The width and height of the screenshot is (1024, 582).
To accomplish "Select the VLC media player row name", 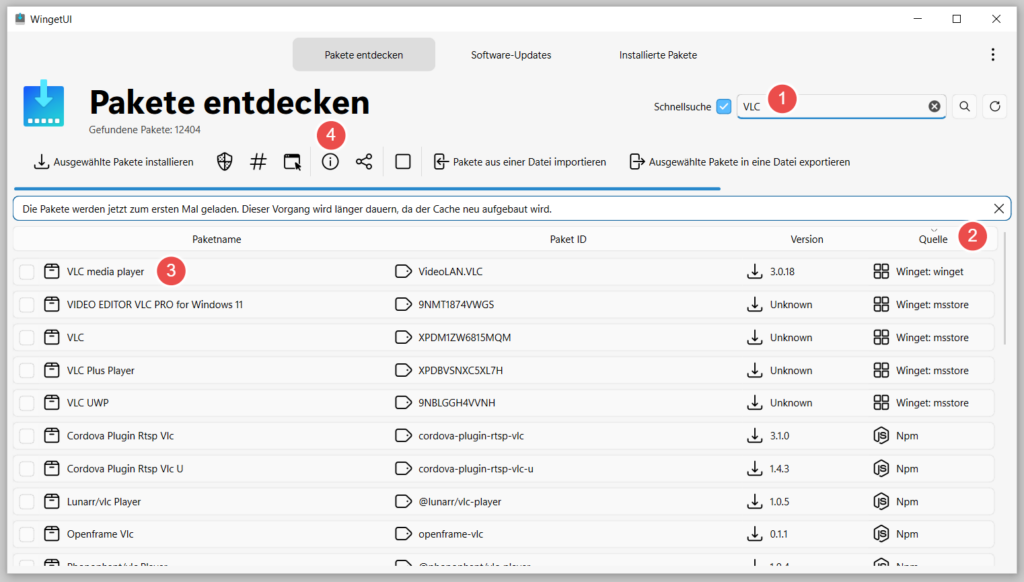I will [x=105, y=272].
